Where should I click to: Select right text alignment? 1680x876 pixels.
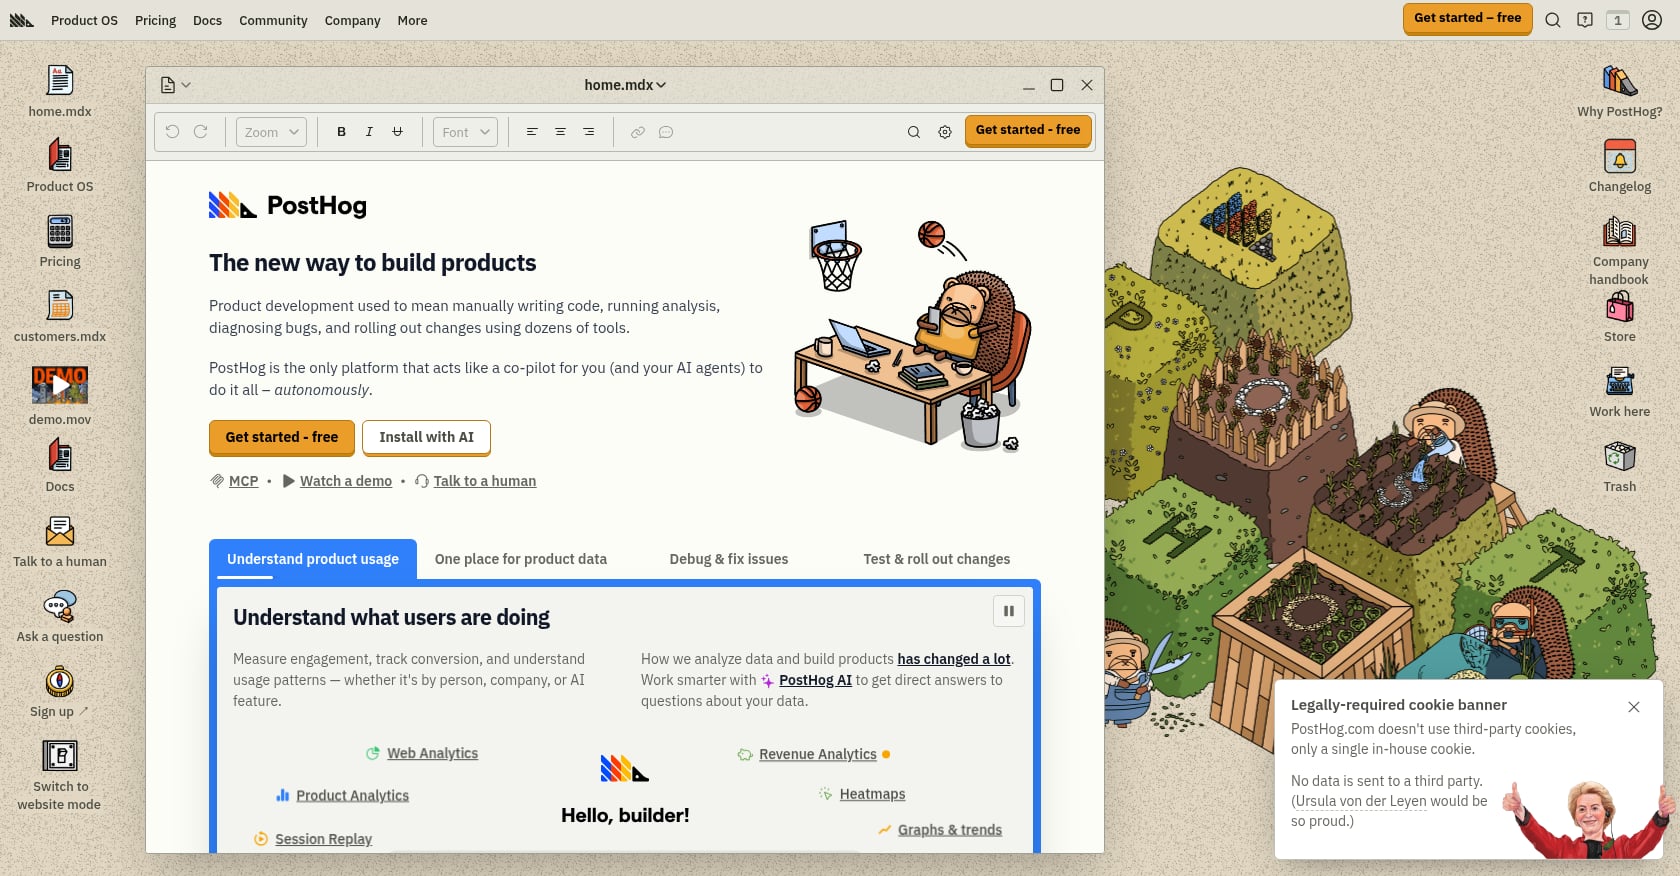[588, 132]
